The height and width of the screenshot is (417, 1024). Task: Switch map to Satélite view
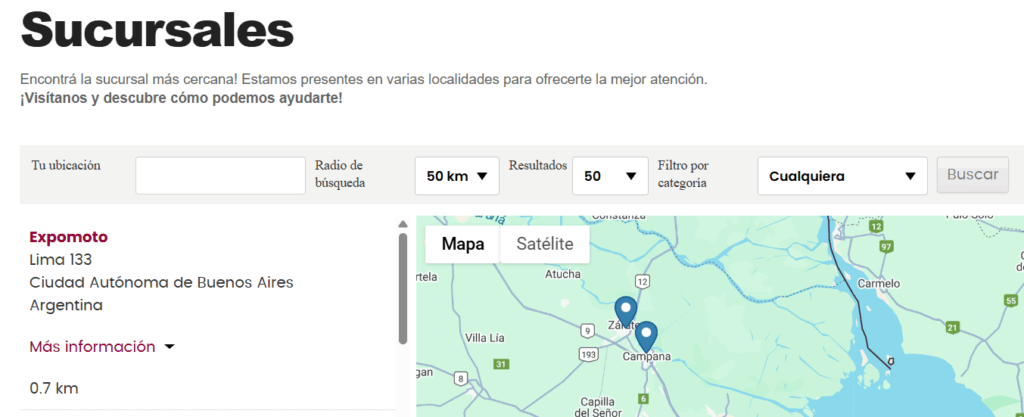545,244
